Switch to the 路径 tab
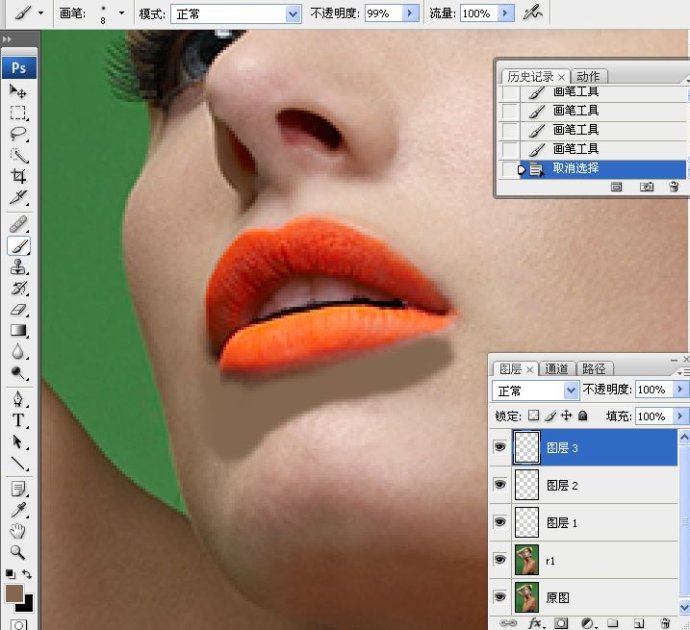The image size is (690, 630). pyautogui.click(x=594, y=369)
